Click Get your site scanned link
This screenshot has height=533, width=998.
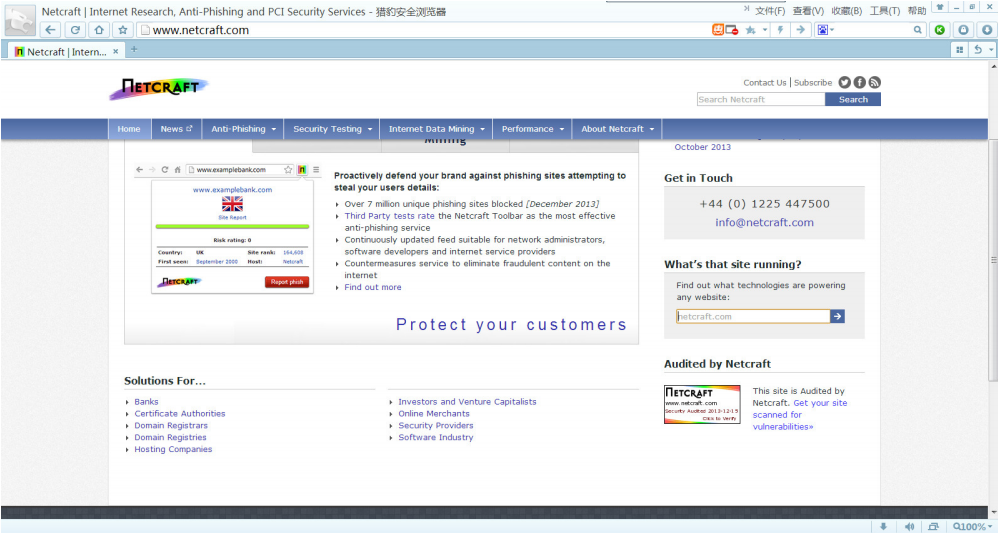[x=800, y=415]
